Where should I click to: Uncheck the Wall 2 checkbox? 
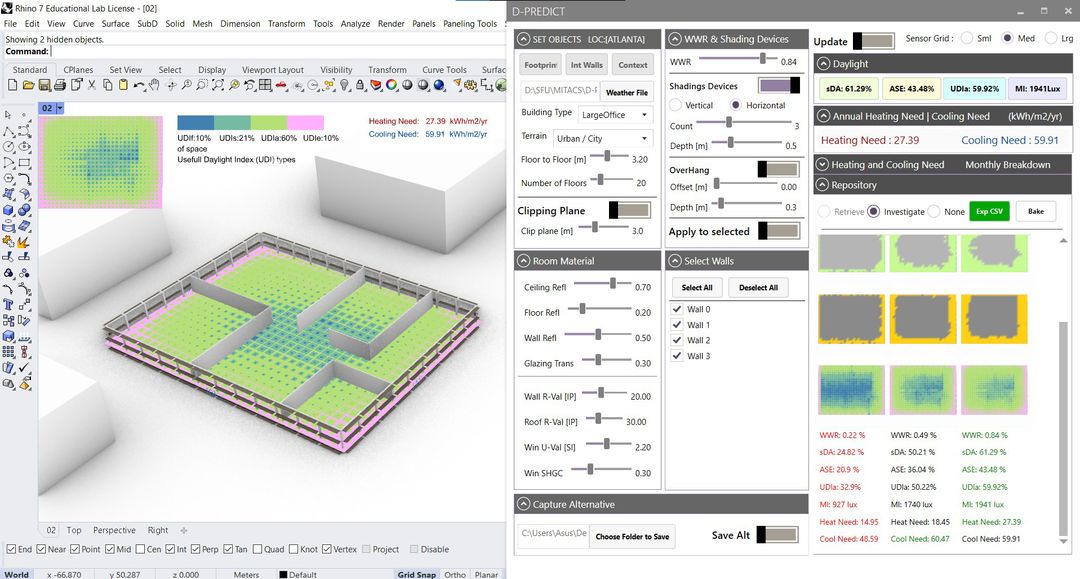coord(676,340)
